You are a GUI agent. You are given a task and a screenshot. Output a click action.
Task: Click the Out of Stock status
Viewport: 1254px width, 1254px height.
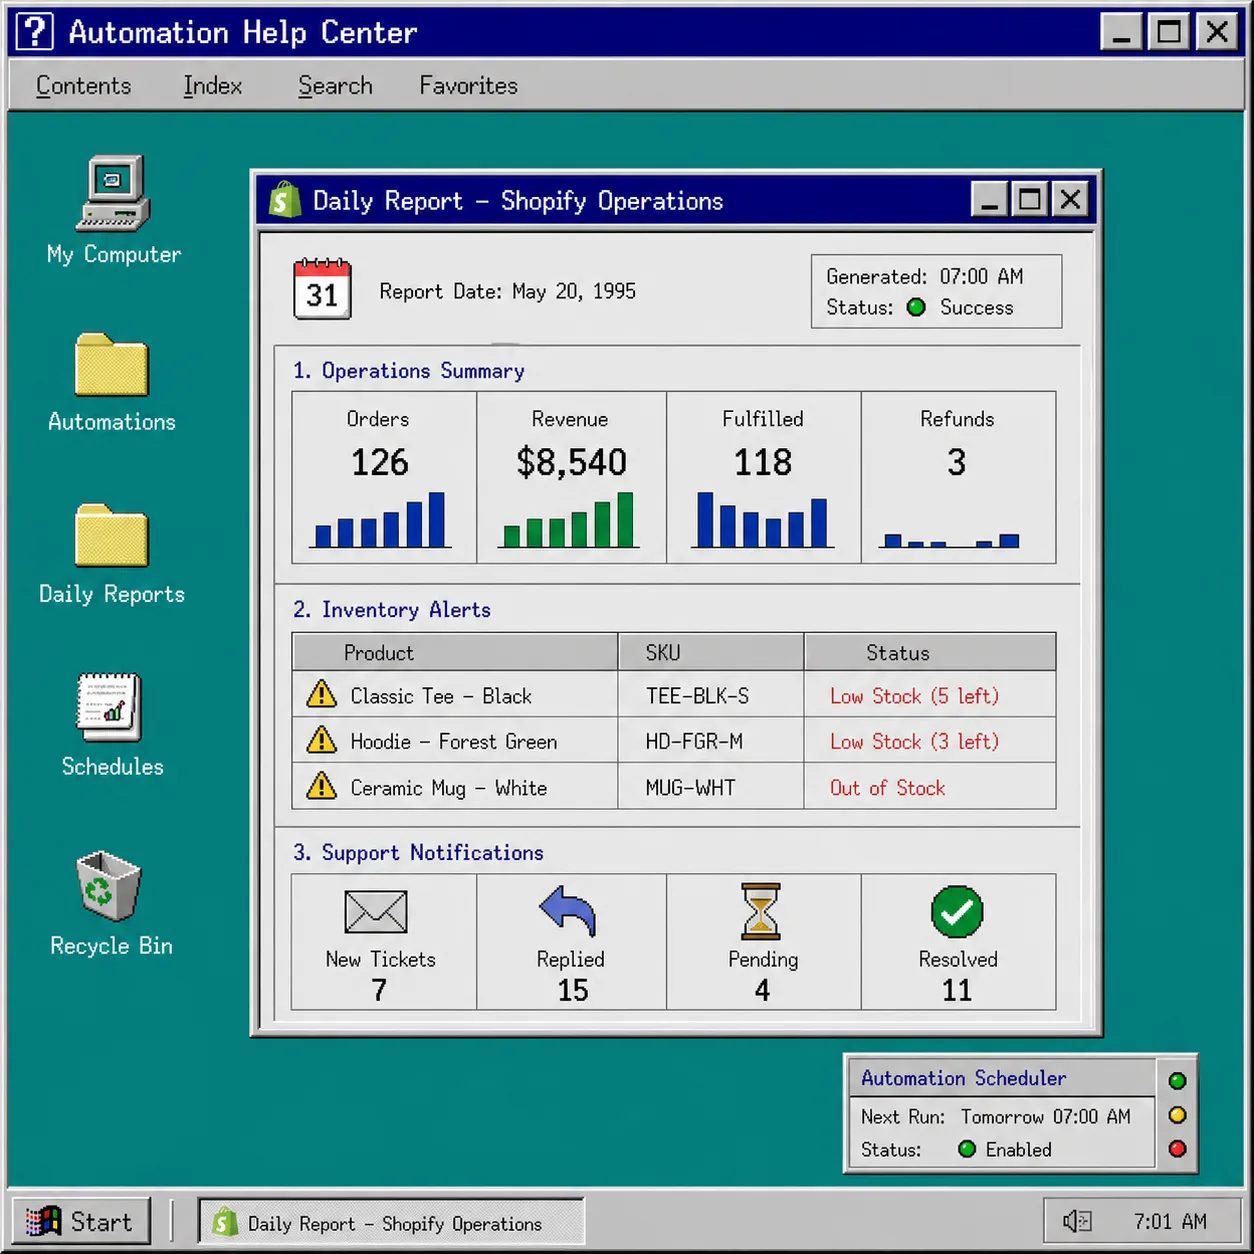(x=887, y=787)
